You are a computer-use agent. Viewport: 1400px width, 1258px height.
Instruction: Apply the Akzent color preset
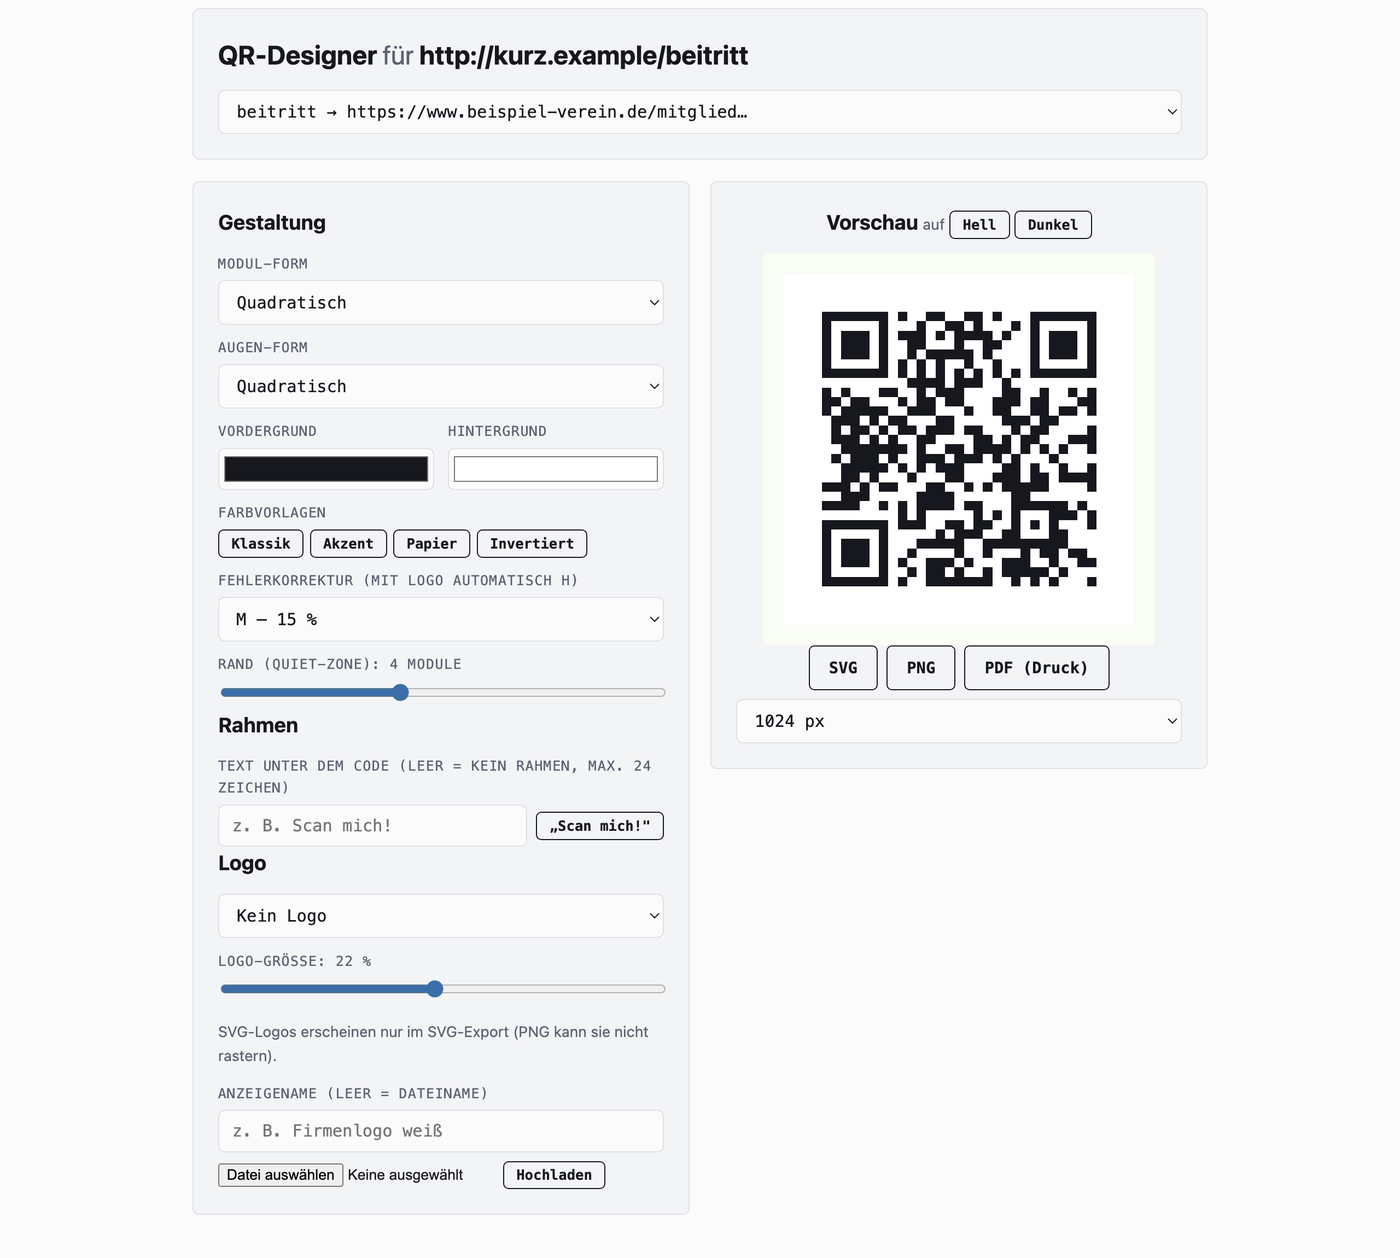pyautogui.click(x=348, y=544)
